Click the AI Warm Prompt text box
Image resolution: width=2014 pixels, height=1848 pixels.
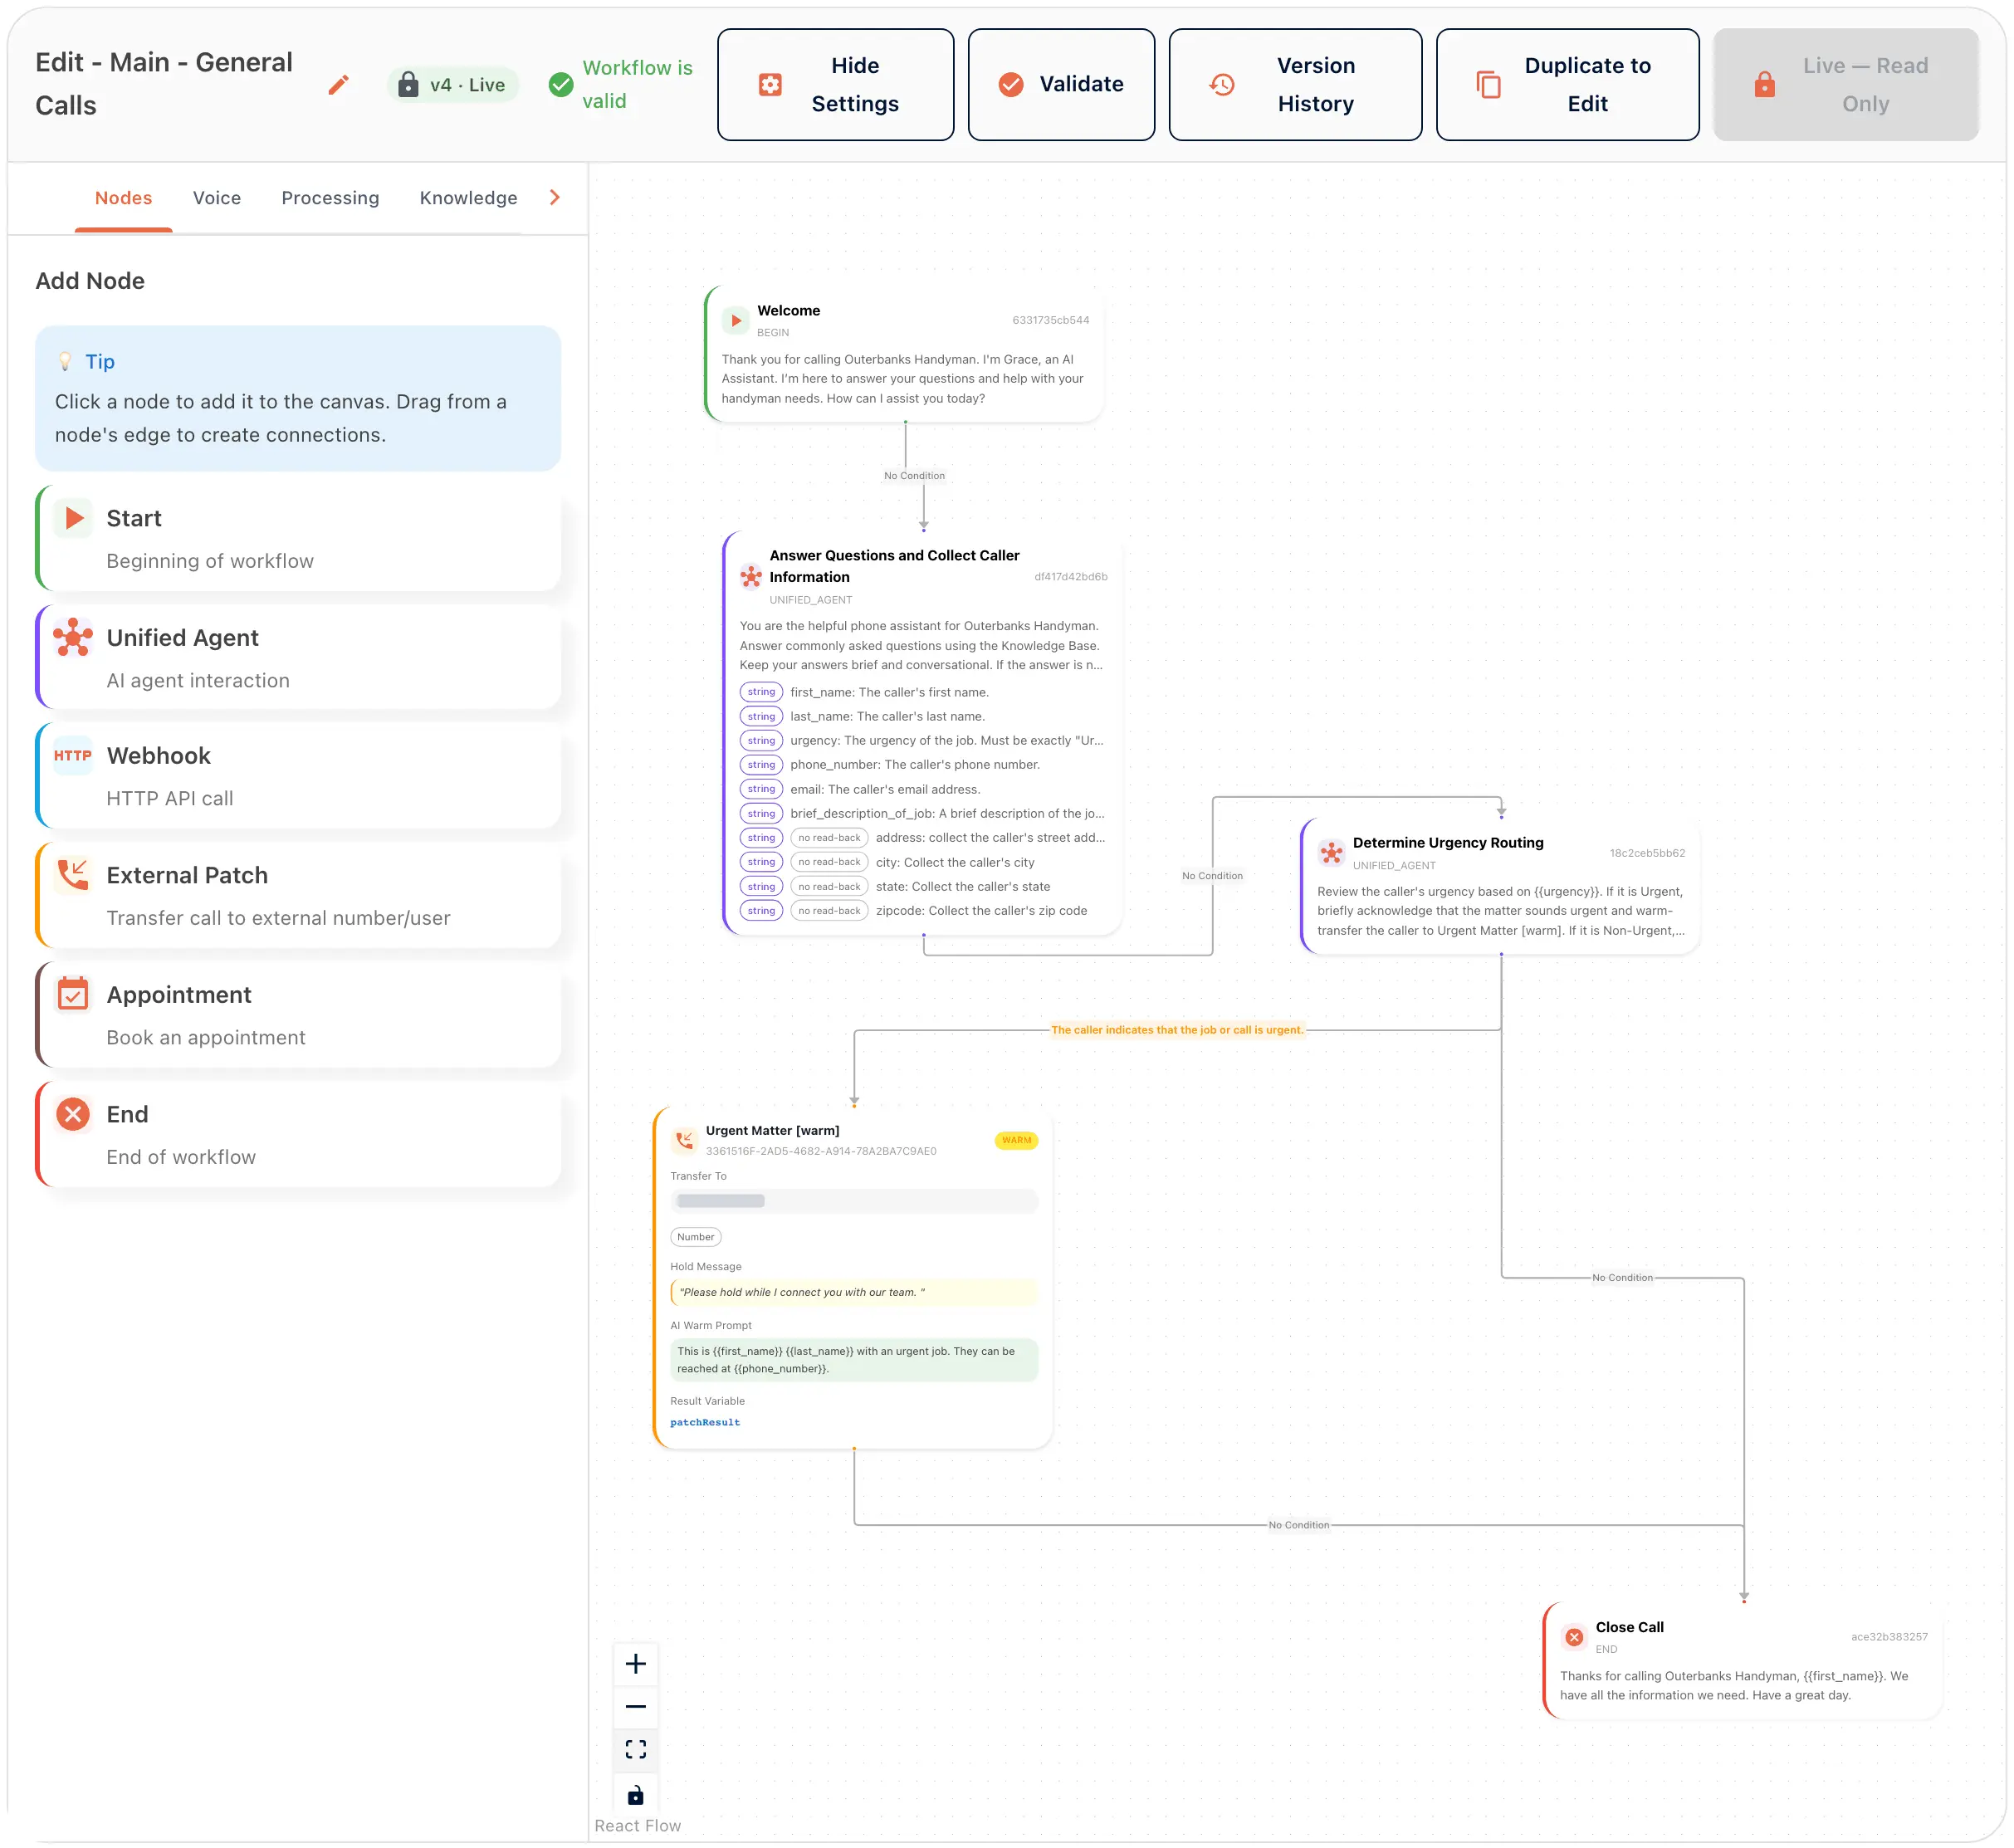(x=854, y=1360)
